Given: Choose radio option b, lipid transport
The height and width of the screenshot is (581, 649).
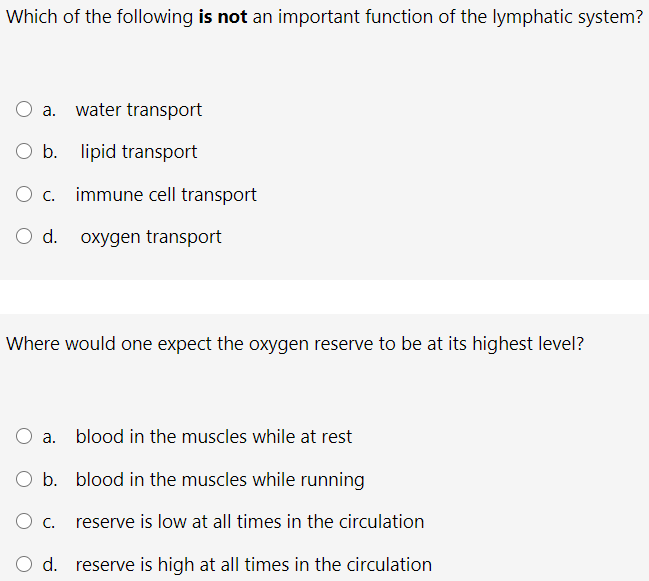Looking at the screenshot, I should click(x=24, y=151).
